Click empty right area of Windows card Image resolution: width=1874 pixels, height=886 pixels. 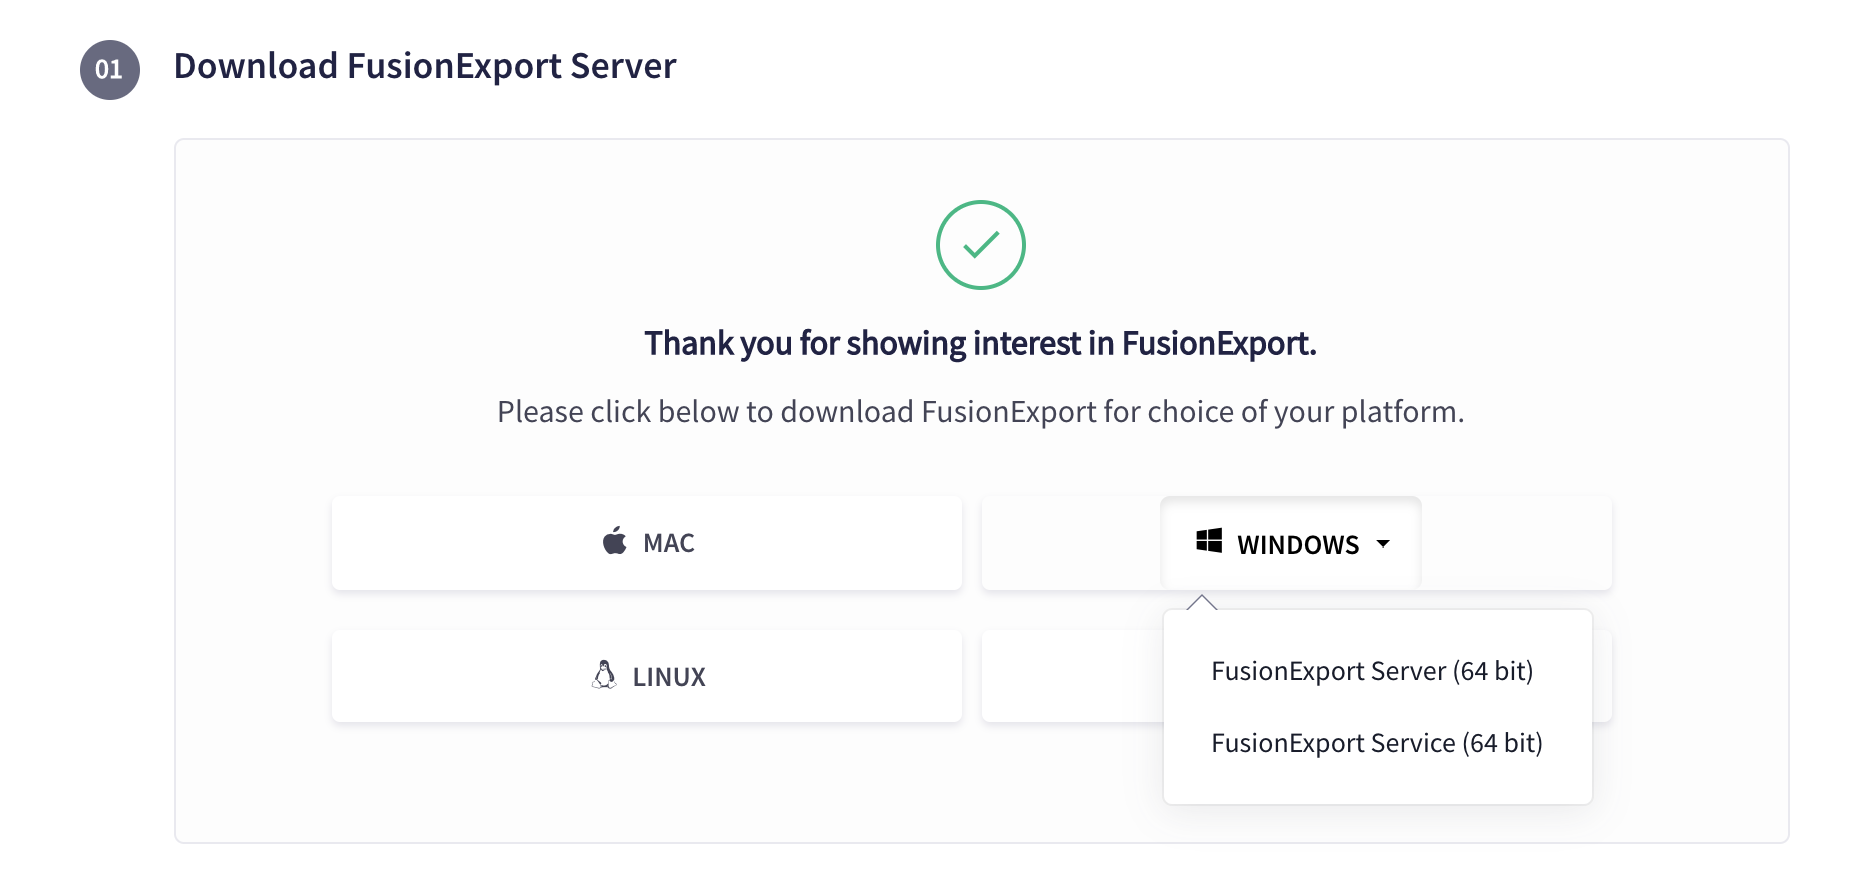(x=1515, y=543)
